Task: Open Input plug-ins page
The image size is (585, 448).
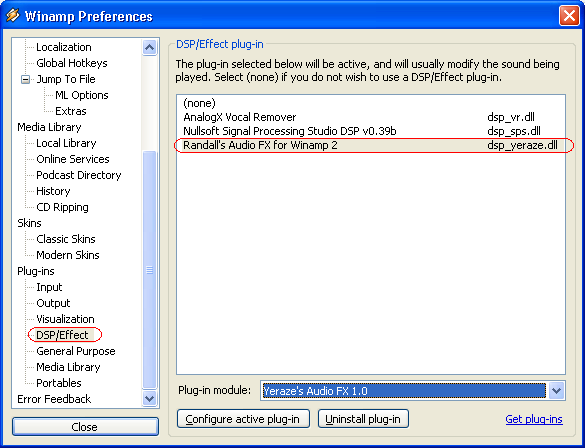Action: coord(49,287)
